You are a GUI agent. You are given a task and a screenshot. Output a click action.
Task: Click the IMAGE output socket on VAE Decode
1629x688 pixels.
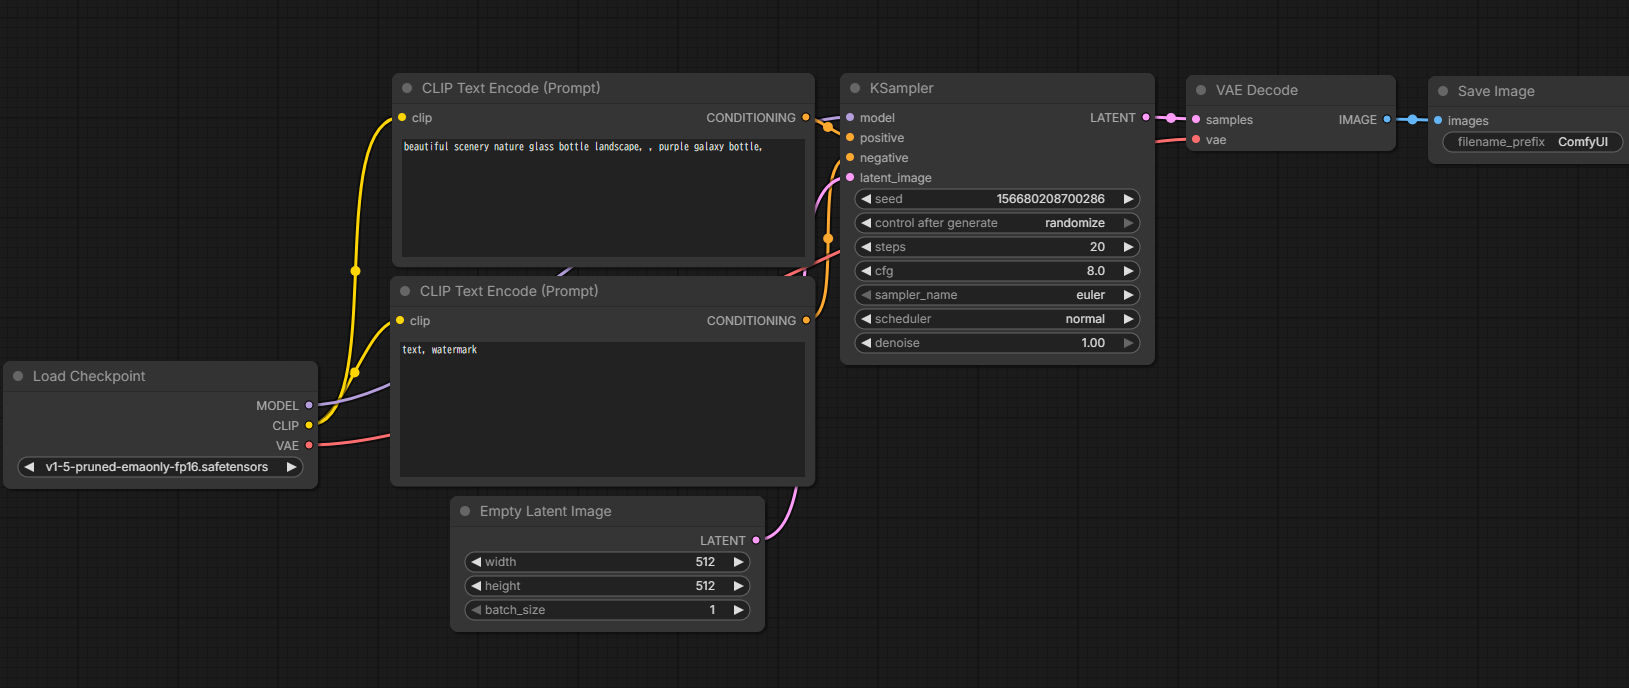1387,119
